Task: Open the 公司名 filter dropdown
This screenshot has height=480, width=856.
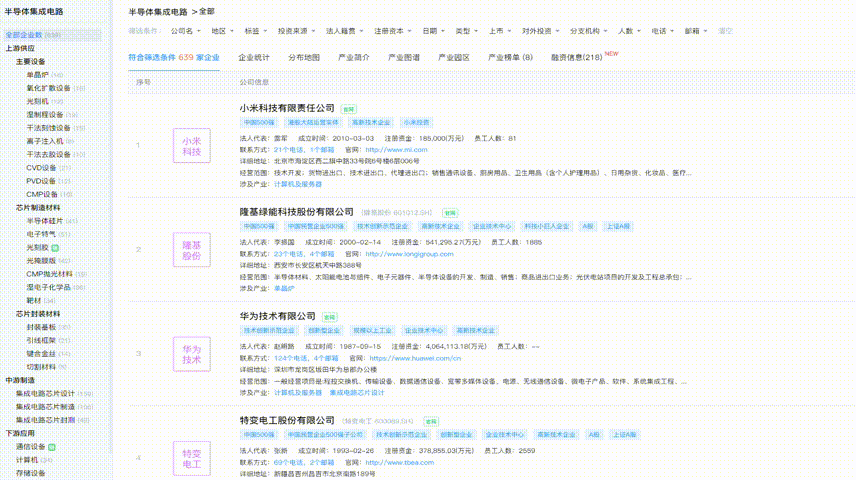Action: pos(184,31)
